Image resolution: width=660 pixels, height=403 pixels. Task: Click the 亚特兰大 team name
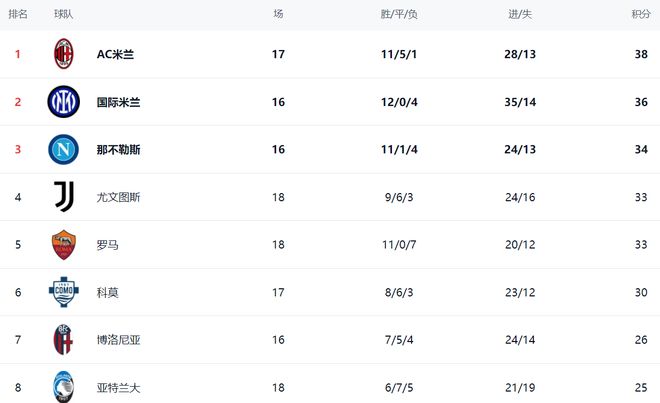pos(118,388)
